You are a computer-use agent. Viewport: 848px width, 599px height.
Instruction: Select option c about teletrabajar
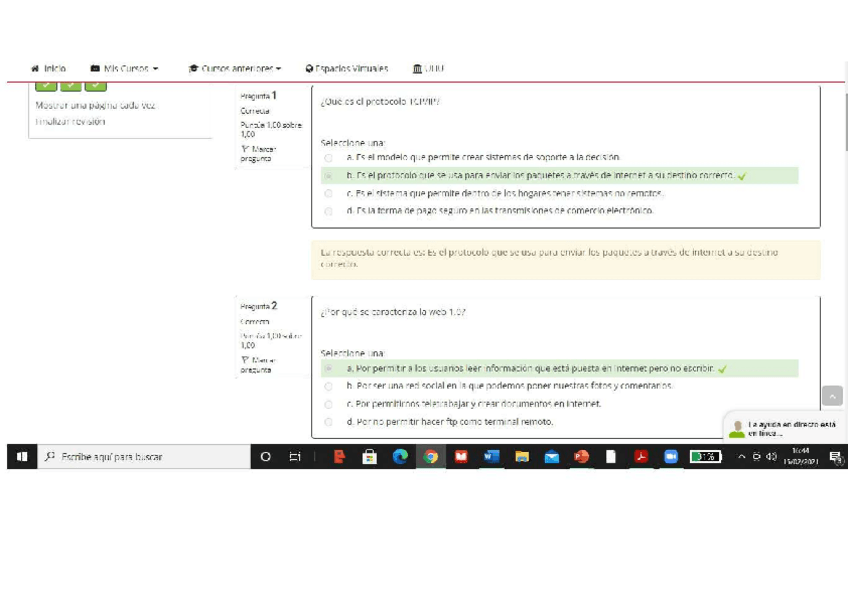click(328, 404)
